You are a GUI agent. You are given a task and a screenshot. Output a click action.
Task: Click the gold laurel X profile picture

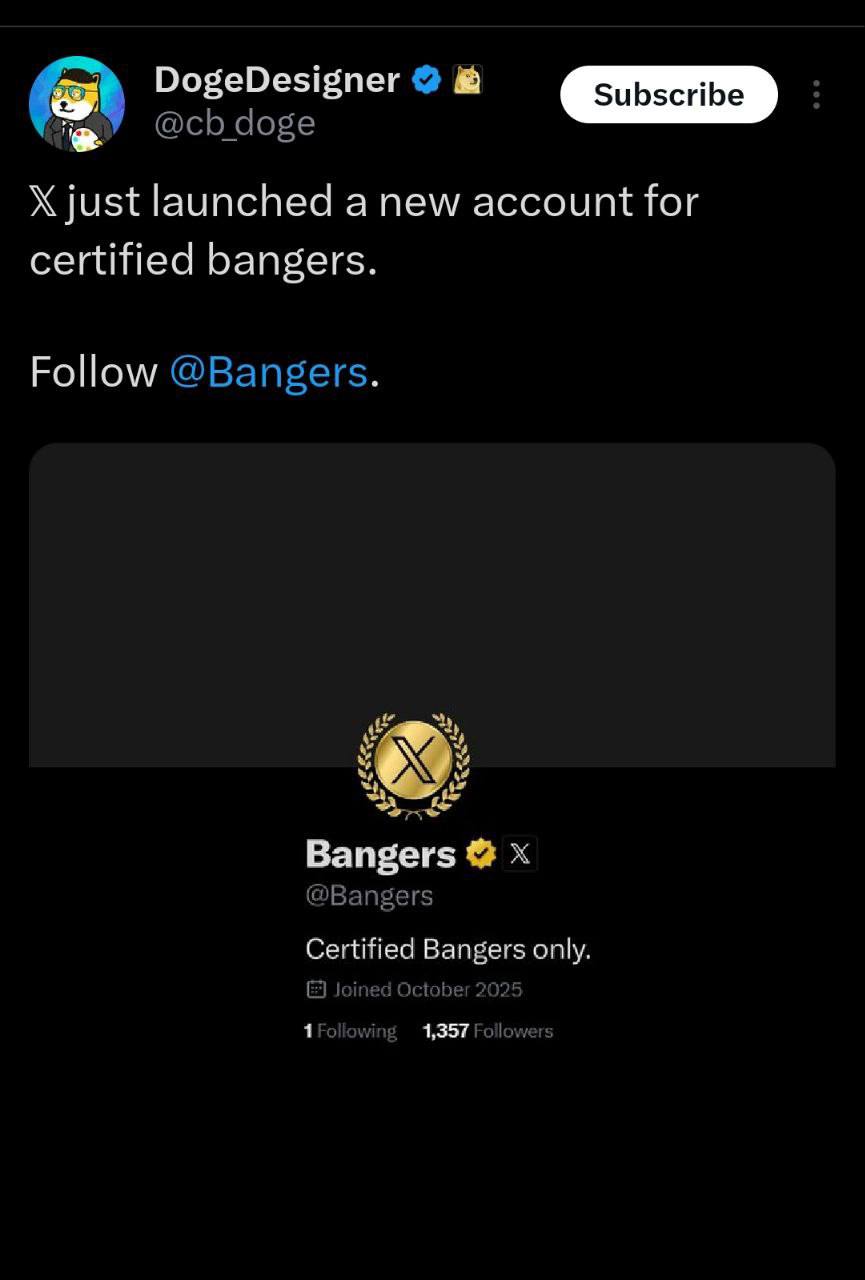[413, 766]
